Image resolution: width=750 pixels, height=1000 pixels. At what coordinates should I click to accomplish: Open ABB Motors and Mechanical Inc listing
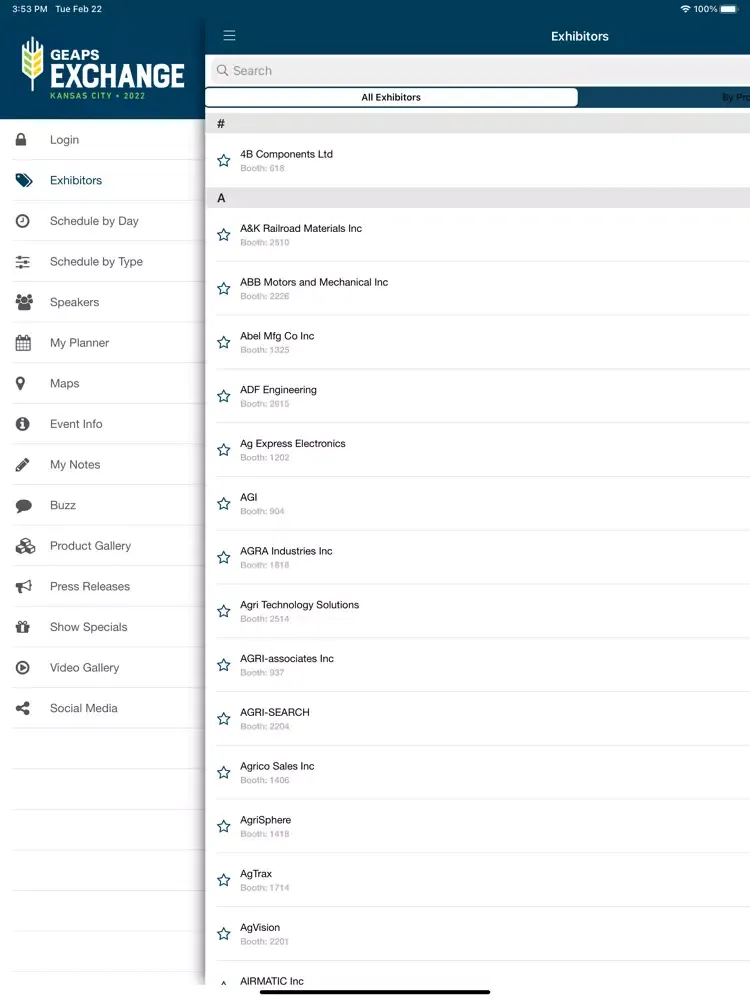(x=478, y=288)
